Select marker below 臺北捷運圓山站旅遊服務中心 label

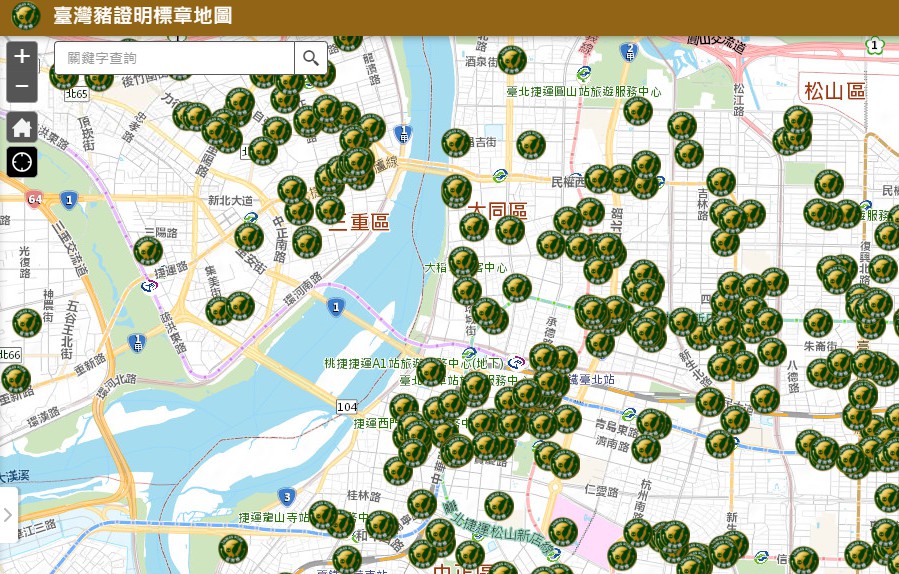tap(638, 111)
